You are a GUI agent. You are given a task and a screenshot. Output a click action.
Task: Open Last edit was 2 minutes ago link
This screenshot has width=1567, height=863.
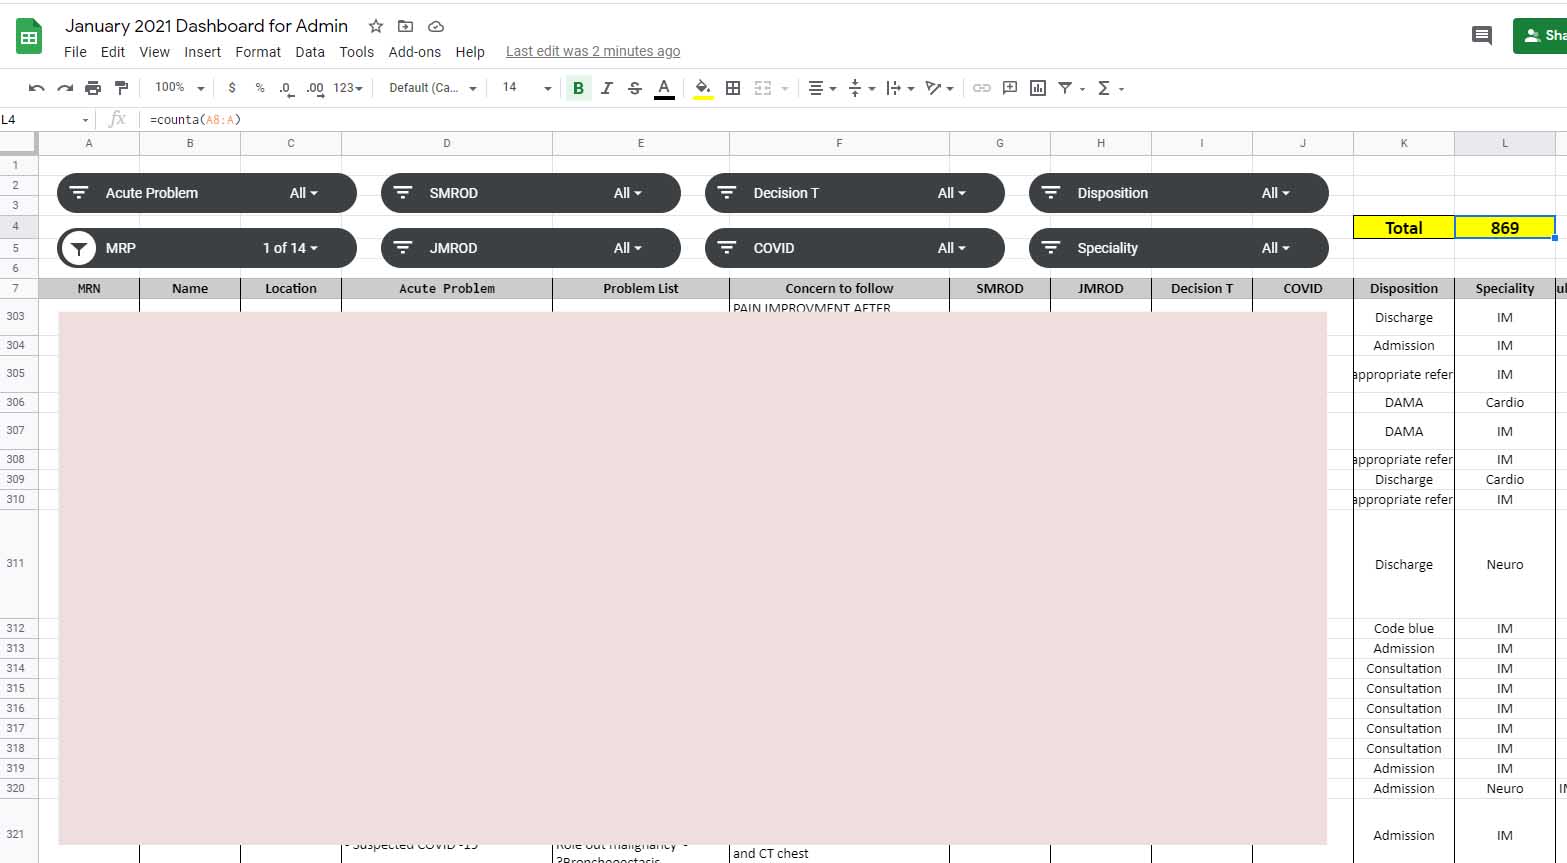(593, 51)
